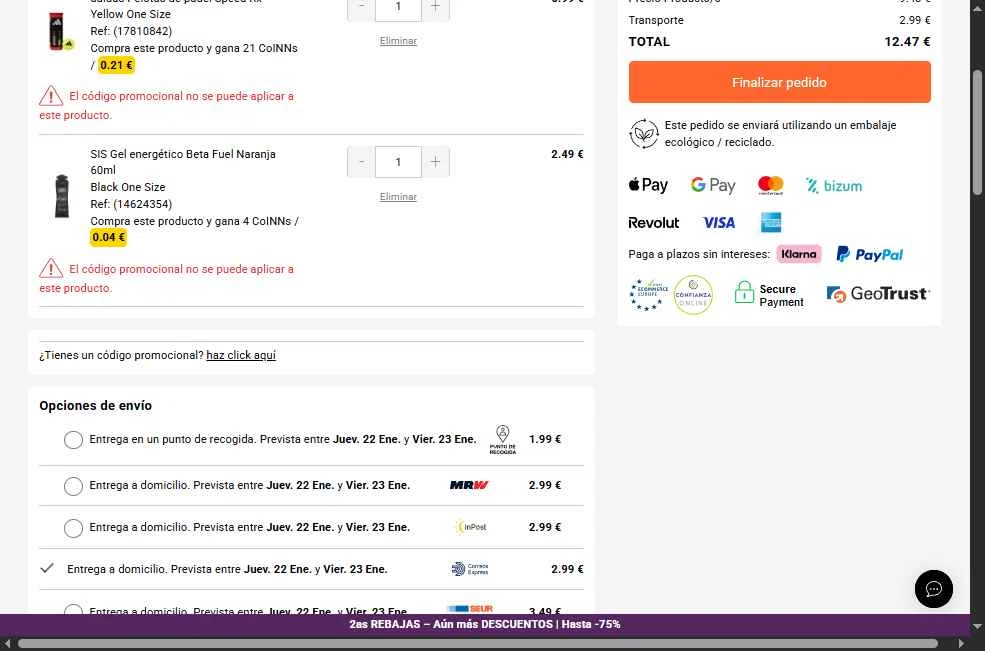Viewport: 985px width, 651px height.
Task: Open the padel balls product thumbnail
Action: pyautogui.click(x=60, y=31)
